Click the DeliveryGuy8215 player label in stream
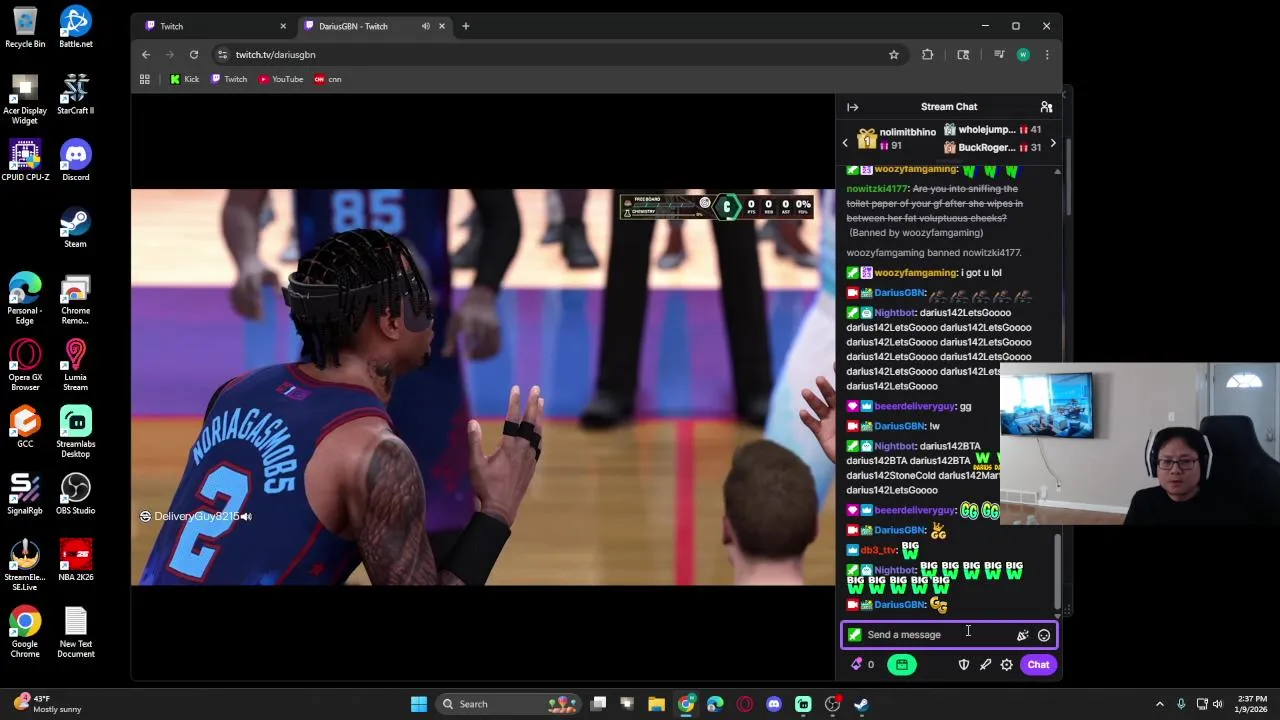The image size is (1280, 720). (196, 517)
